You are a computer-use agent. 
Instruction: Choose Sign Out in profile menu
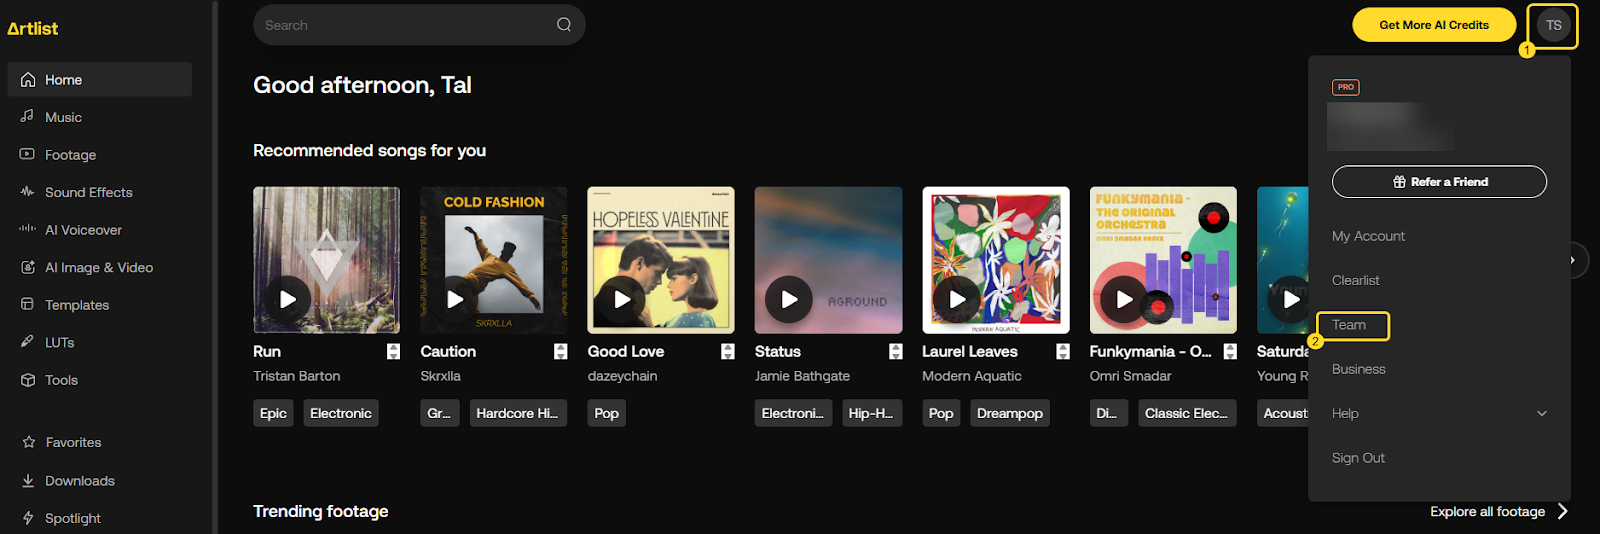[1358, 458]
